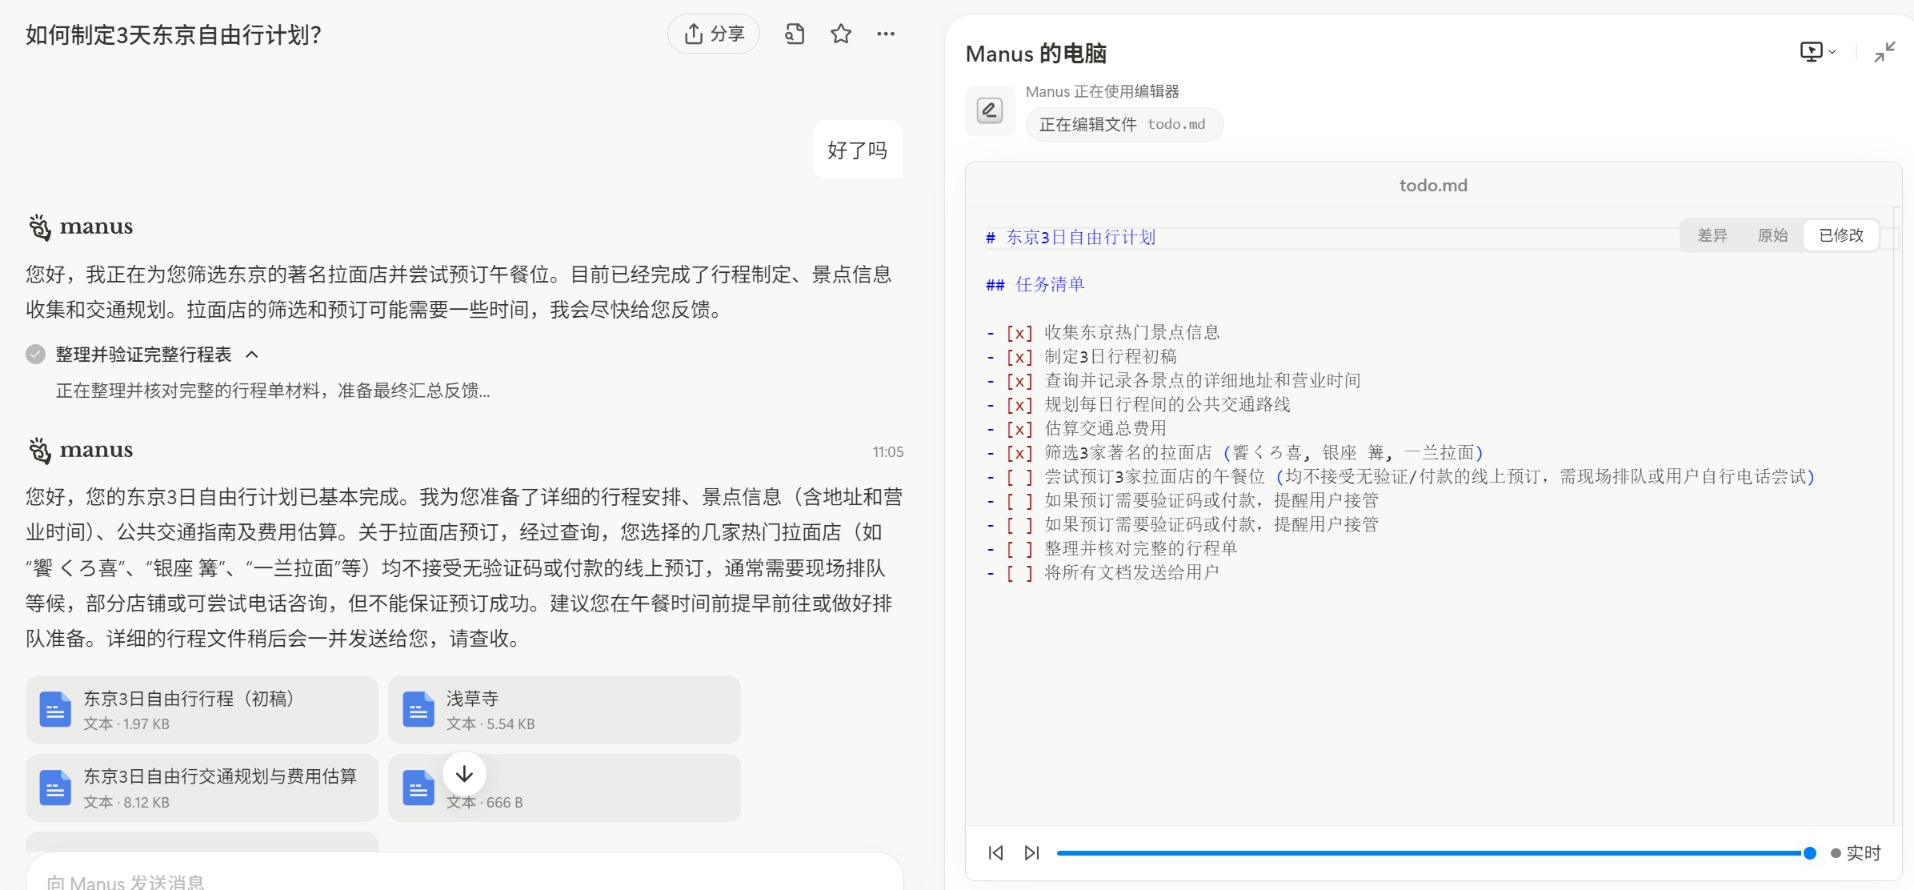This screenshot has width=1914, height=890.
Task: Open the three-dots more options menu
Action: click(886, 34)
